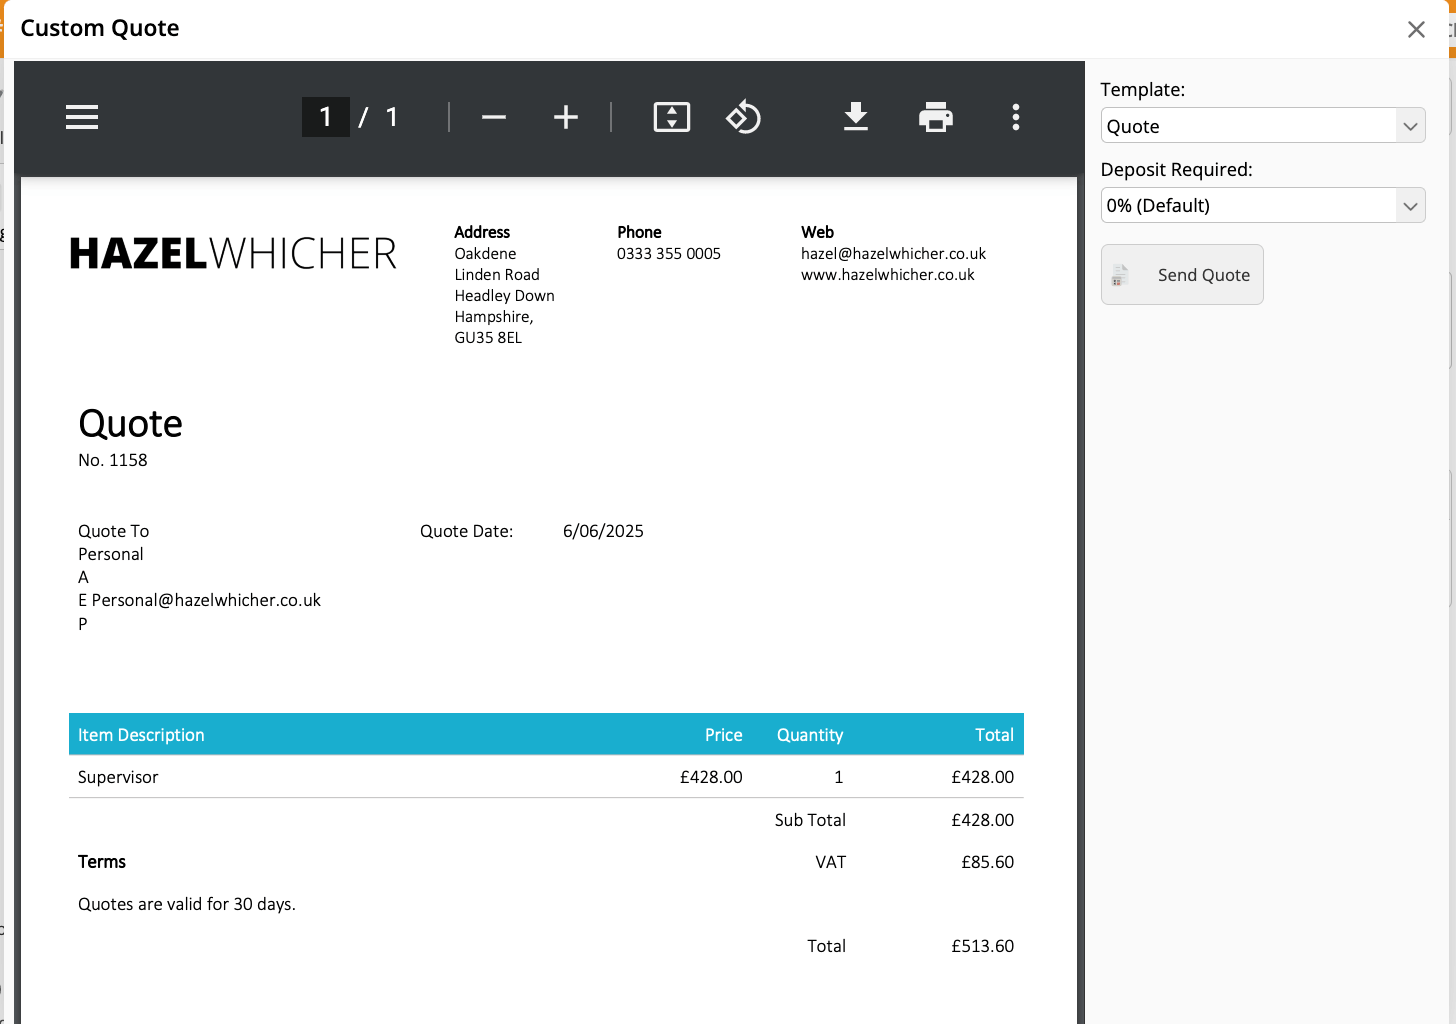
Task: Select the current page number field
Action: point(326,117)
